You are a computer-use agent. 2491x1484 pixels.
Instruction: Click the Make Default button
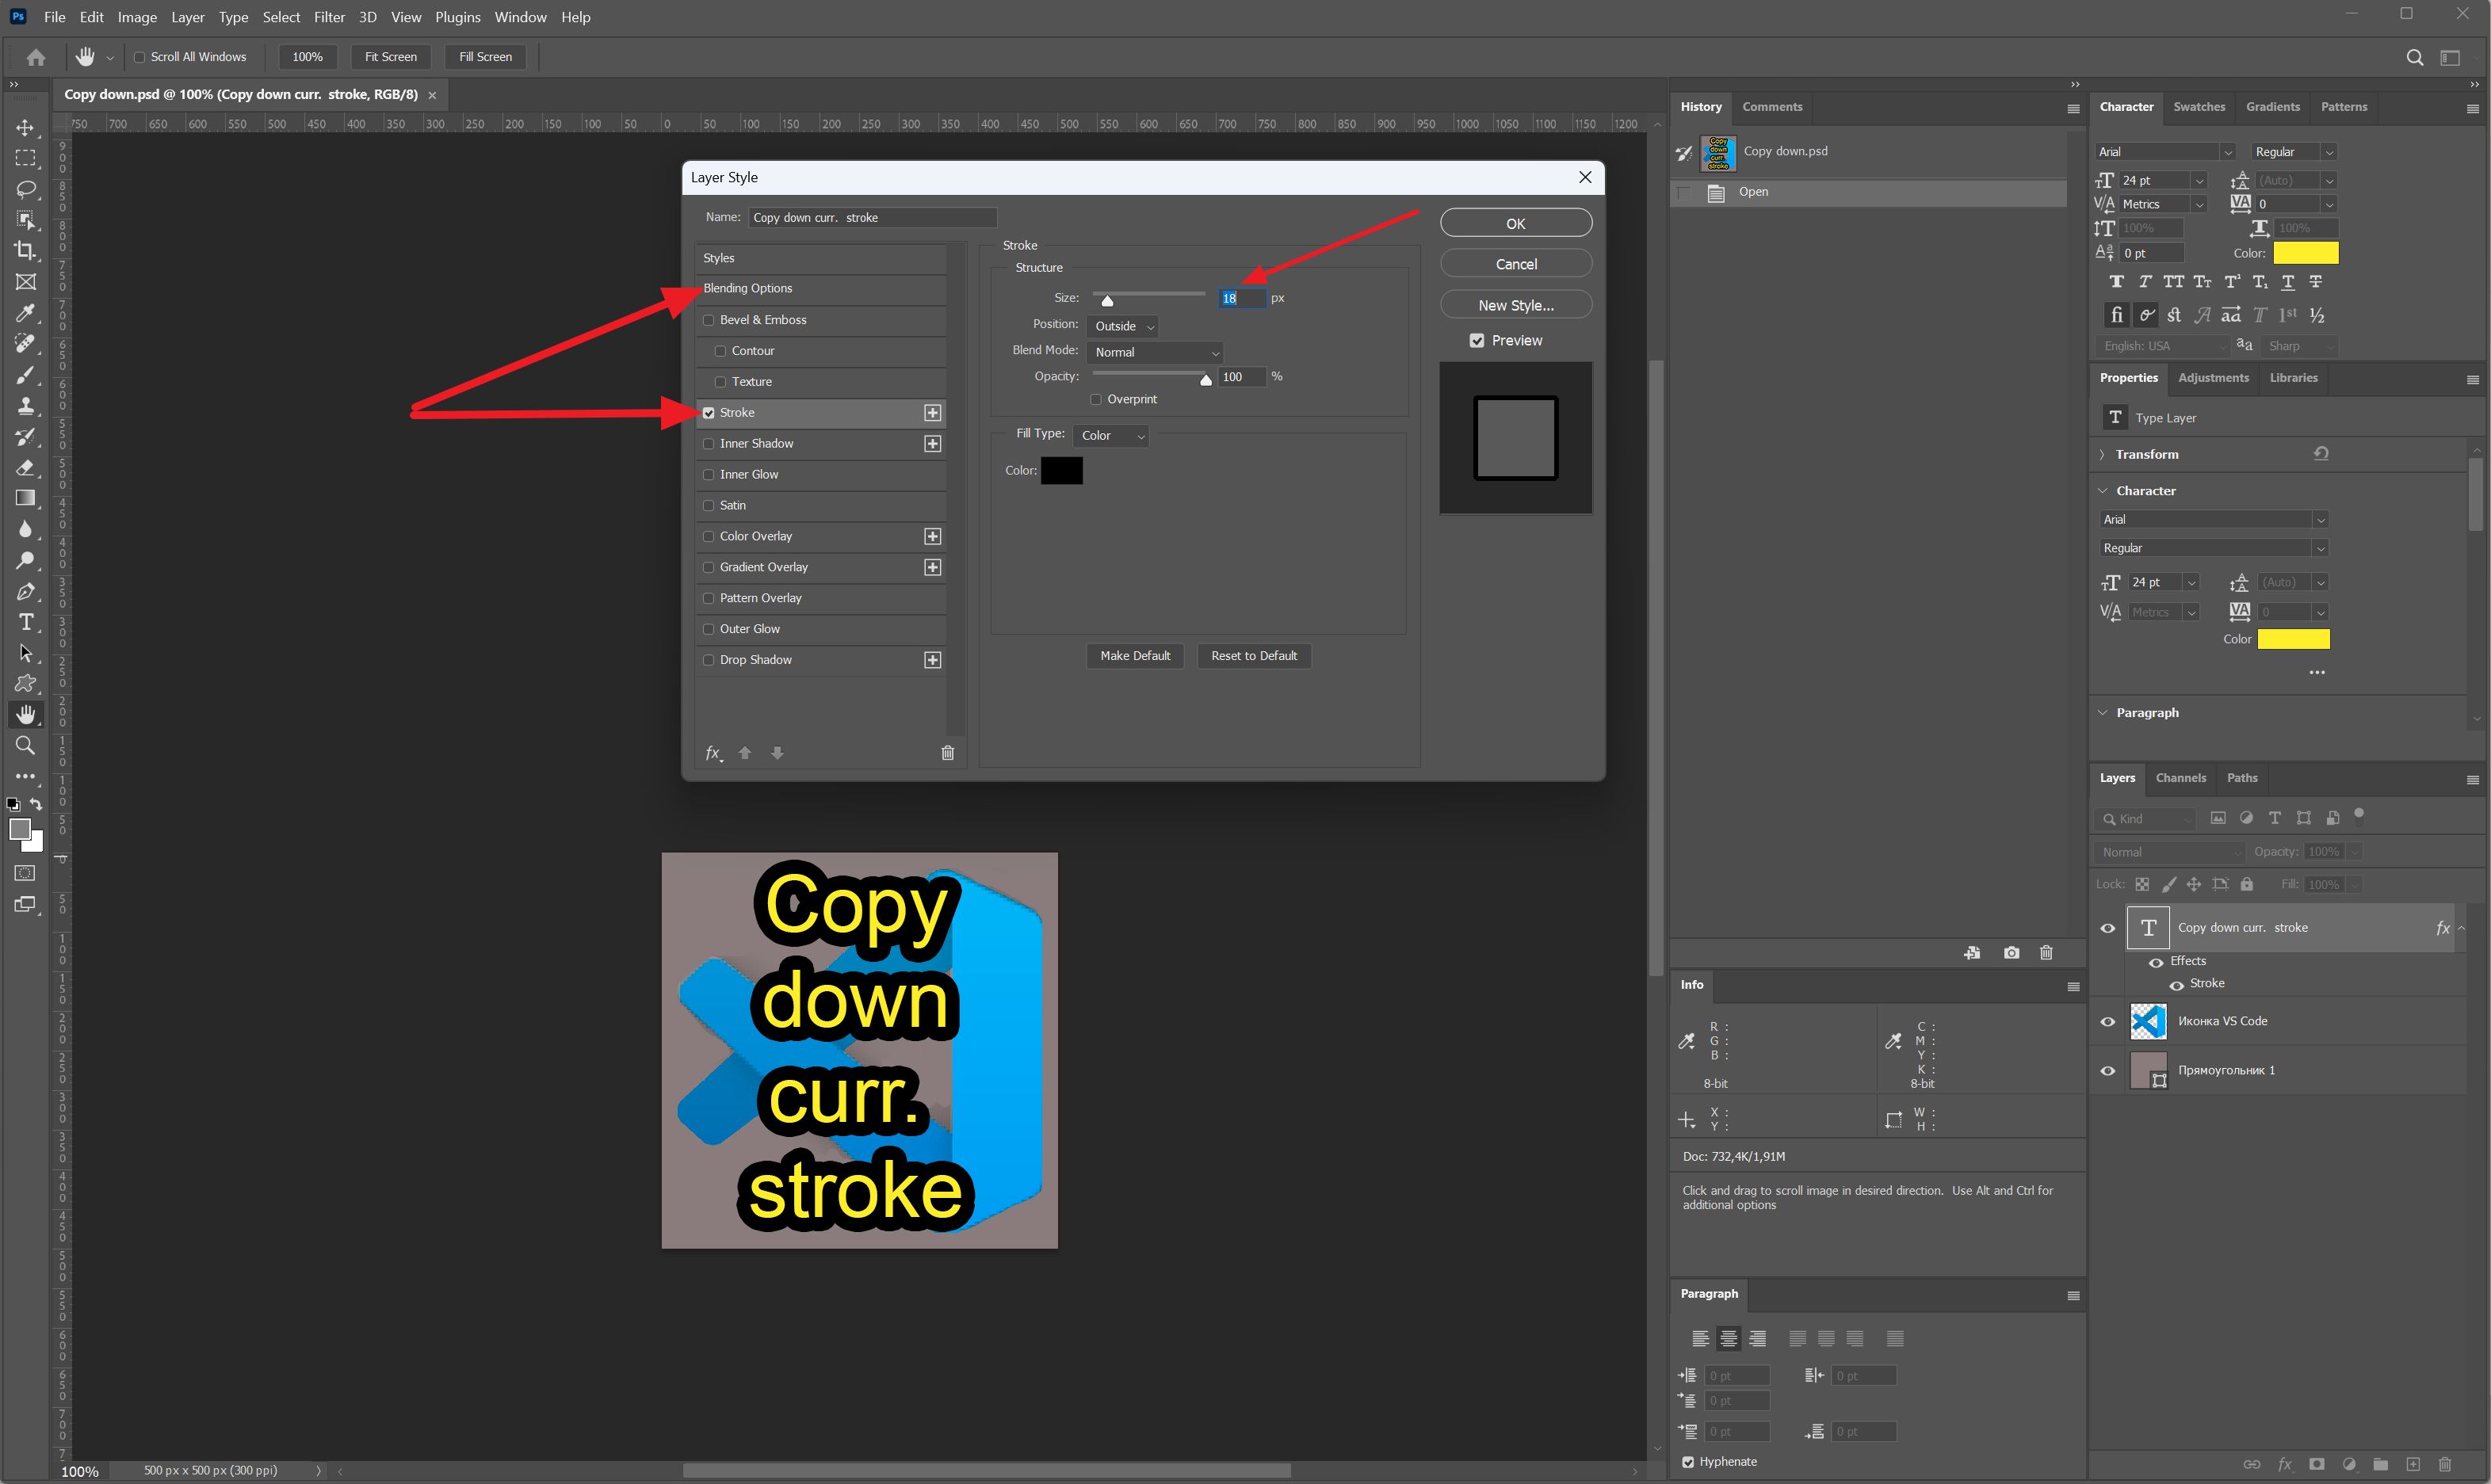click(1135, 656)
